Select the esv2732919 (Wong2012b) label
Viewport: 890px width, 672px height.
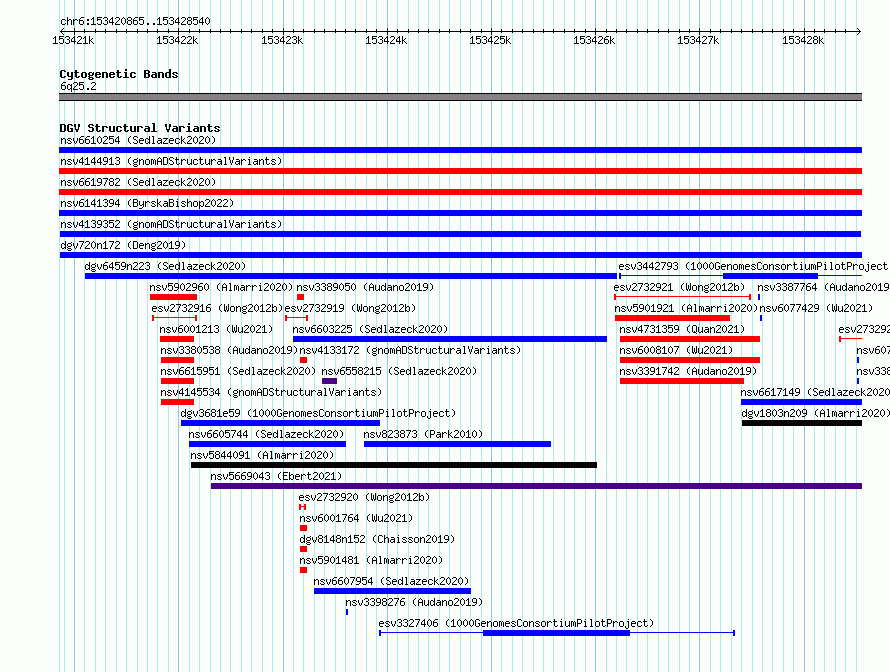350,308
